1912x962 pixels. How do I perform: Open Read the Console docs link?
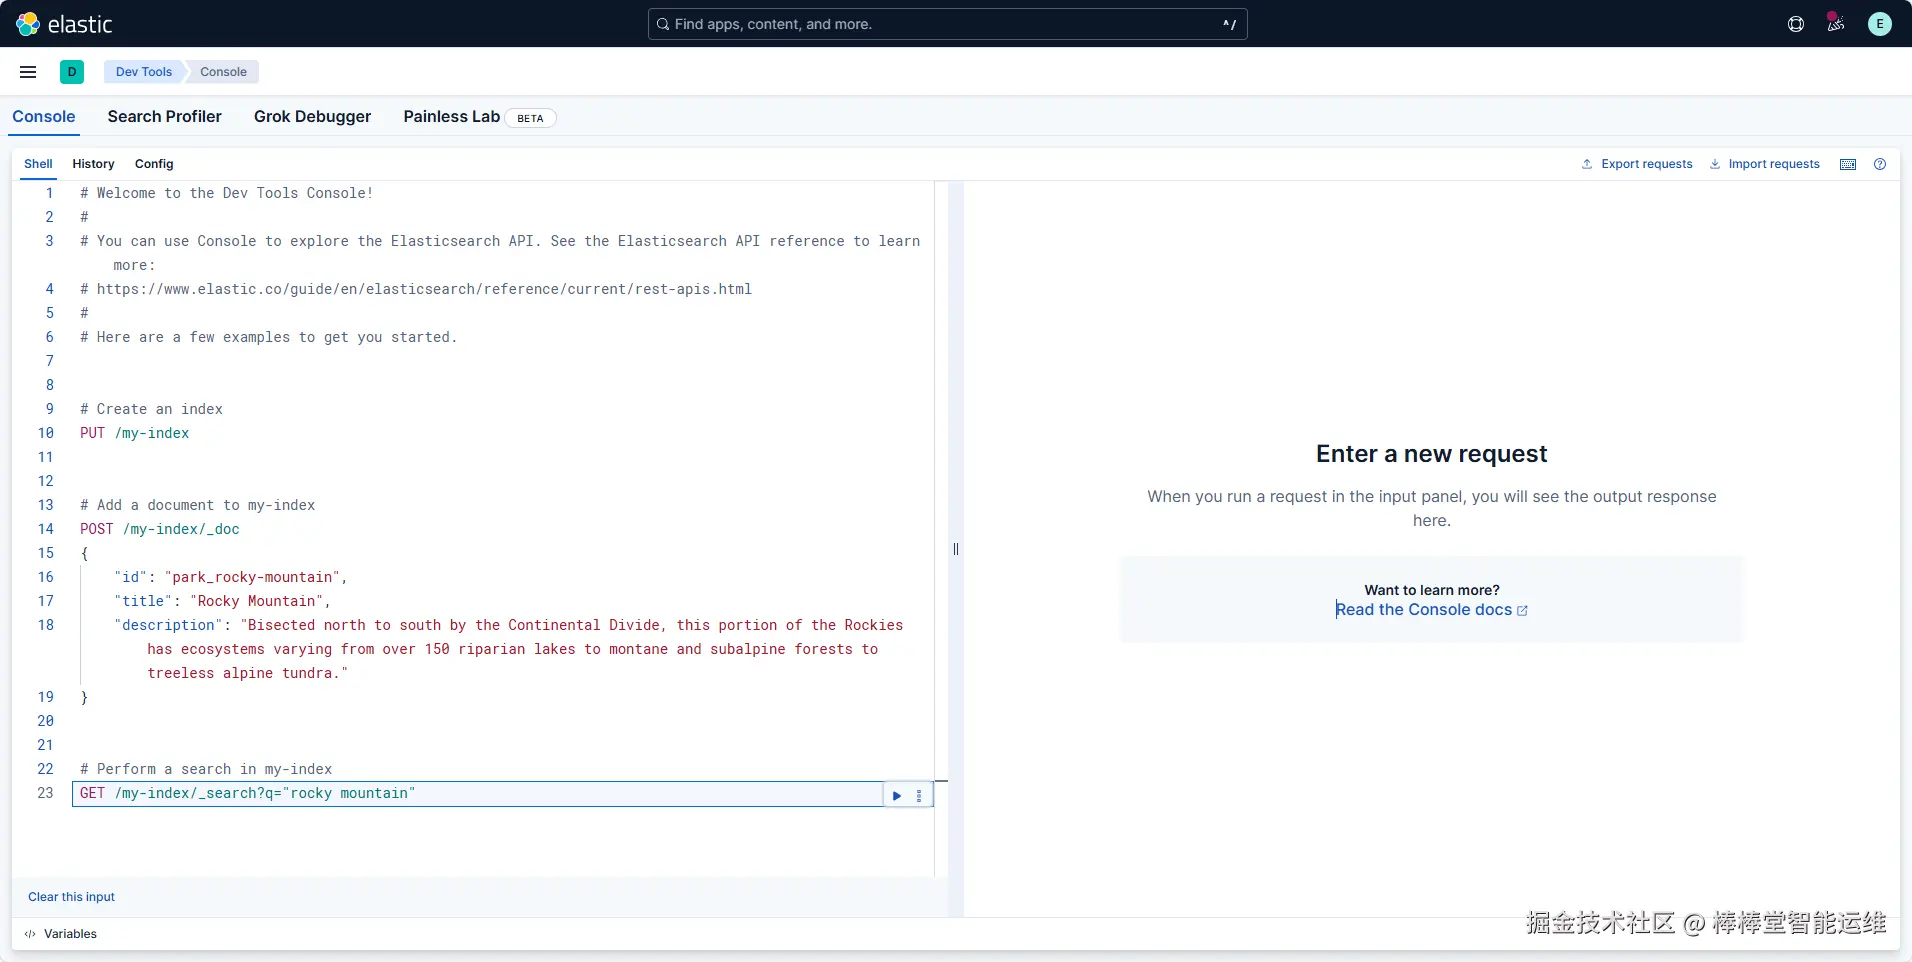[1432, 610]
